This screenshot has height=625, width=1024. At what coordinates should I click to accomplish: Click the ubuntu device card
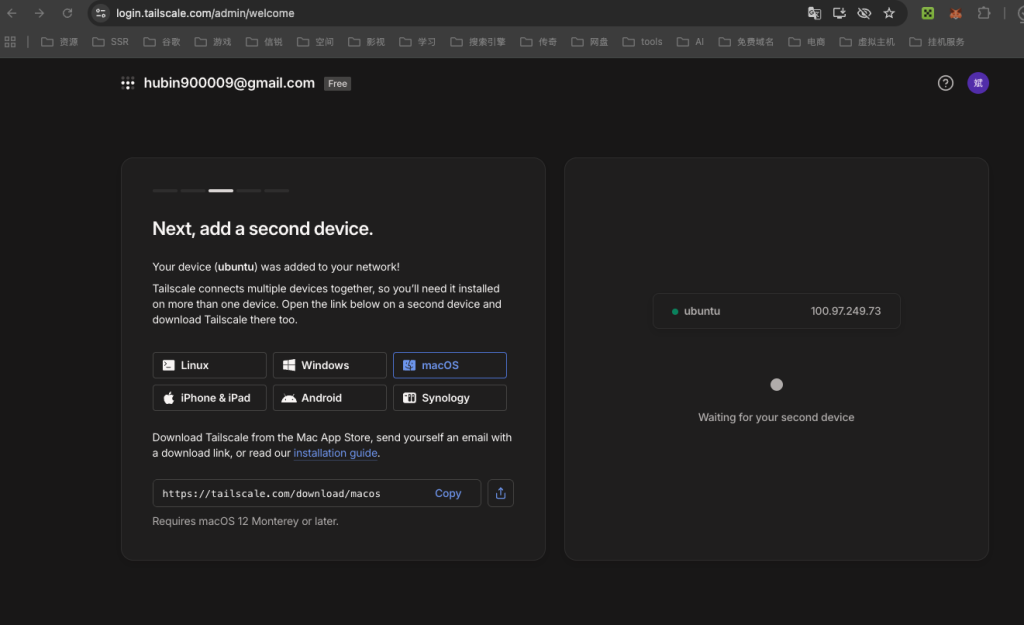776,310
